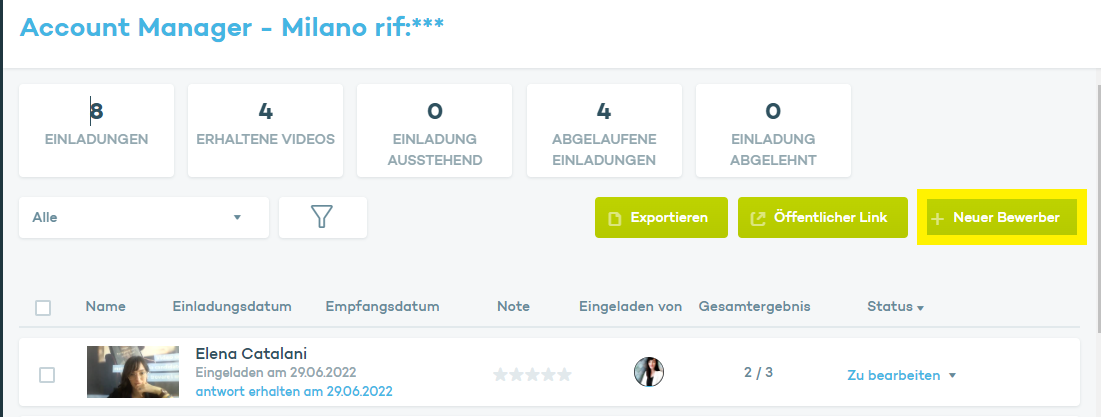Image resolution: width=1101 pixels, height=417 pixels.
Task: Click the Öffentlicher Link external-link icon
Action: tap(758, 218)
